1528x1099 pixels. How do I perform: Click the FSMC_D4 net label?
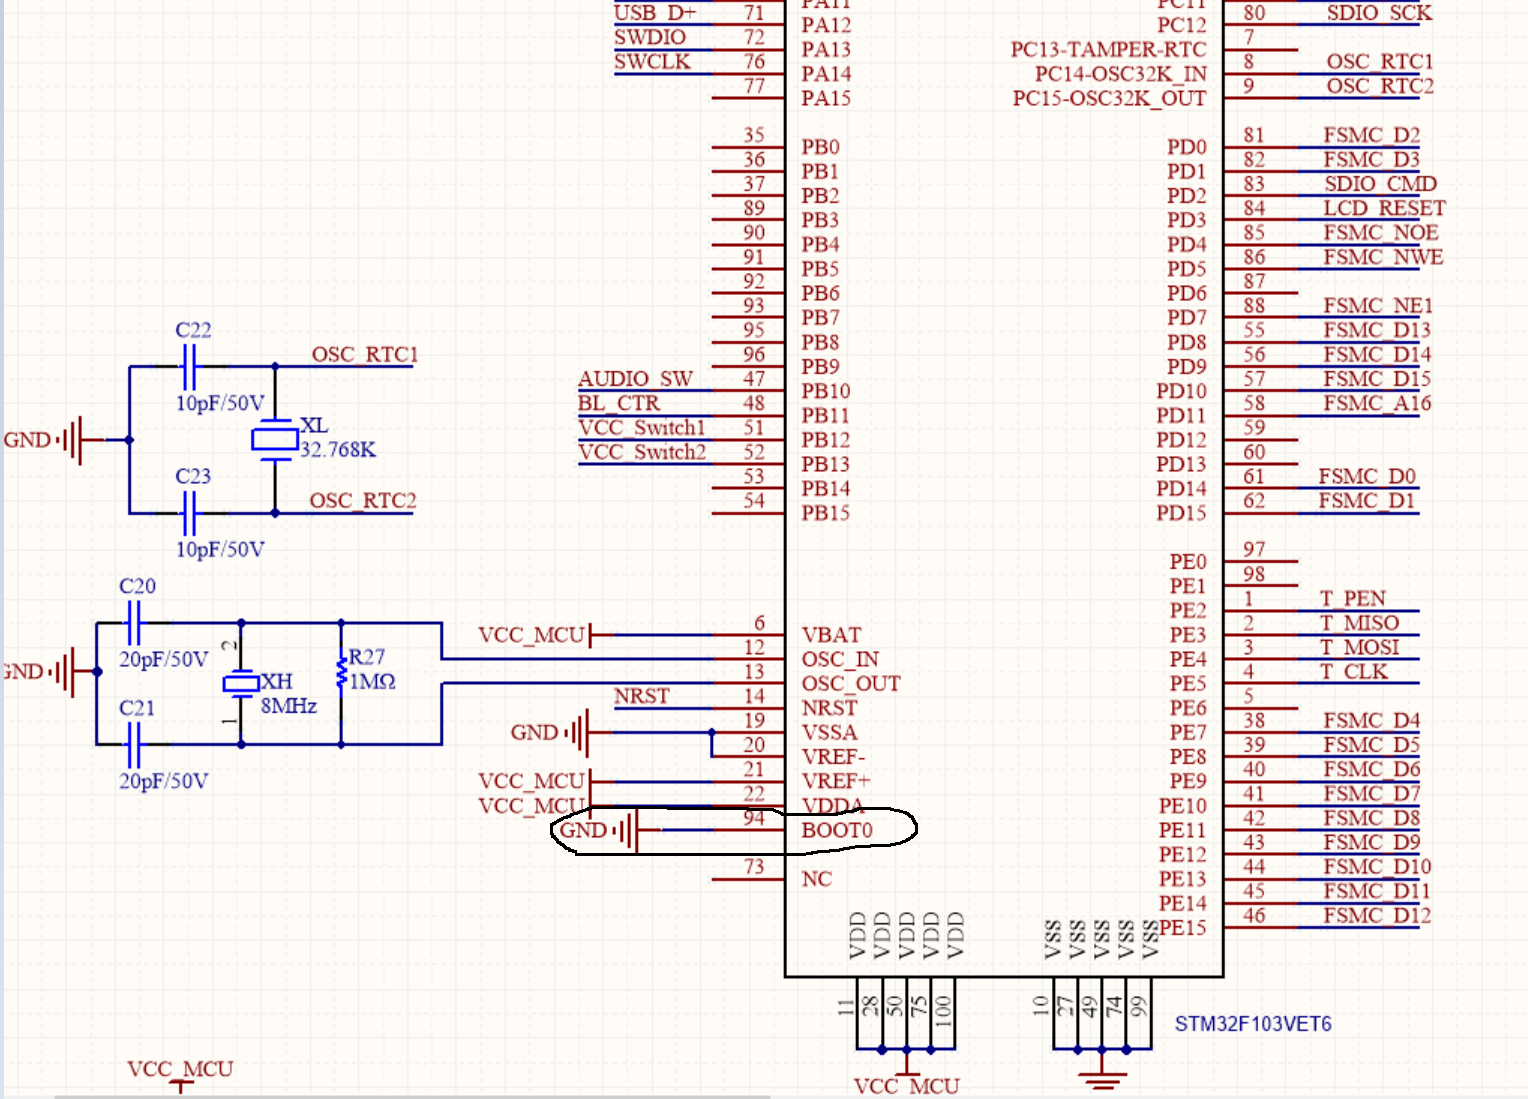pyautogui.click(x=1372, y=720)
